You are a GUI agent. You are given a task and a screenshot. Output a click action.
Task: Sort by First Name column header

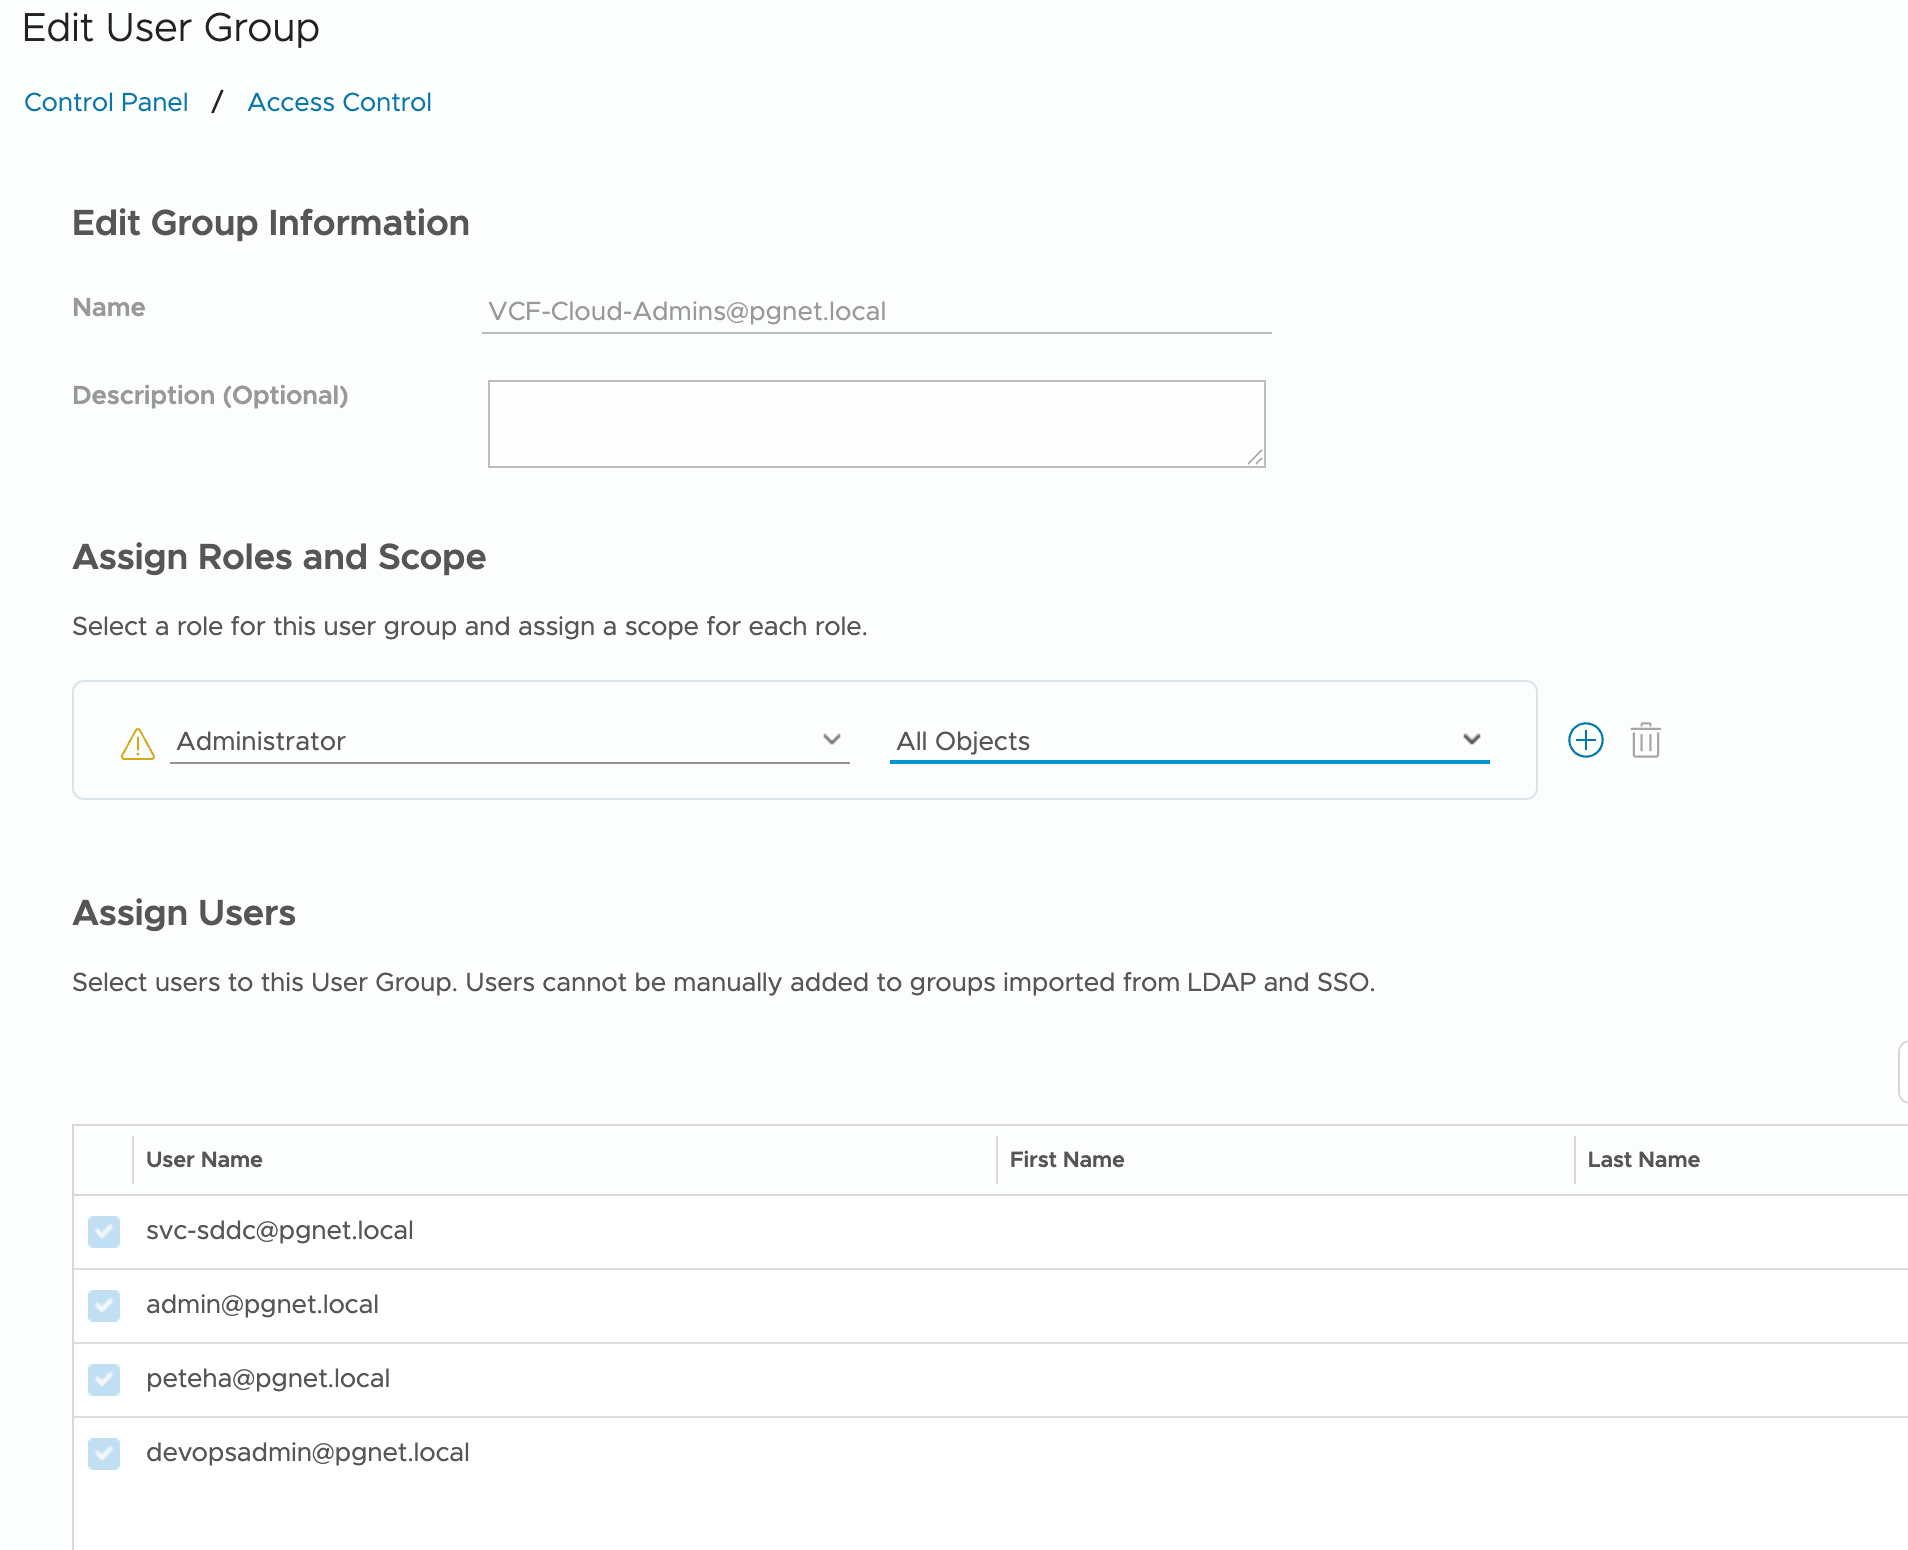(x=1067, y=1159)
